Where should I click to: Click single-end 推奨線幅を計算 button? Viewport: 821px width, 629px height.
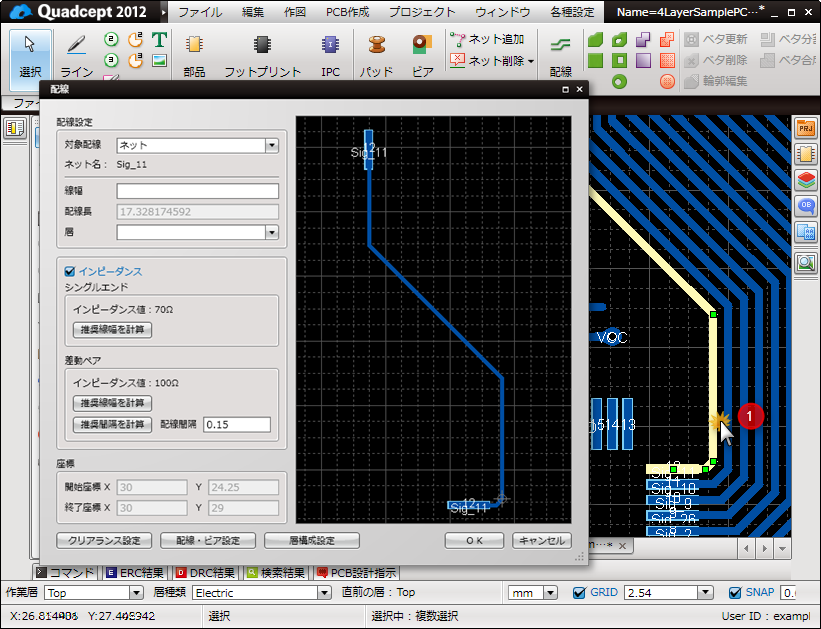tap(113, 329)
